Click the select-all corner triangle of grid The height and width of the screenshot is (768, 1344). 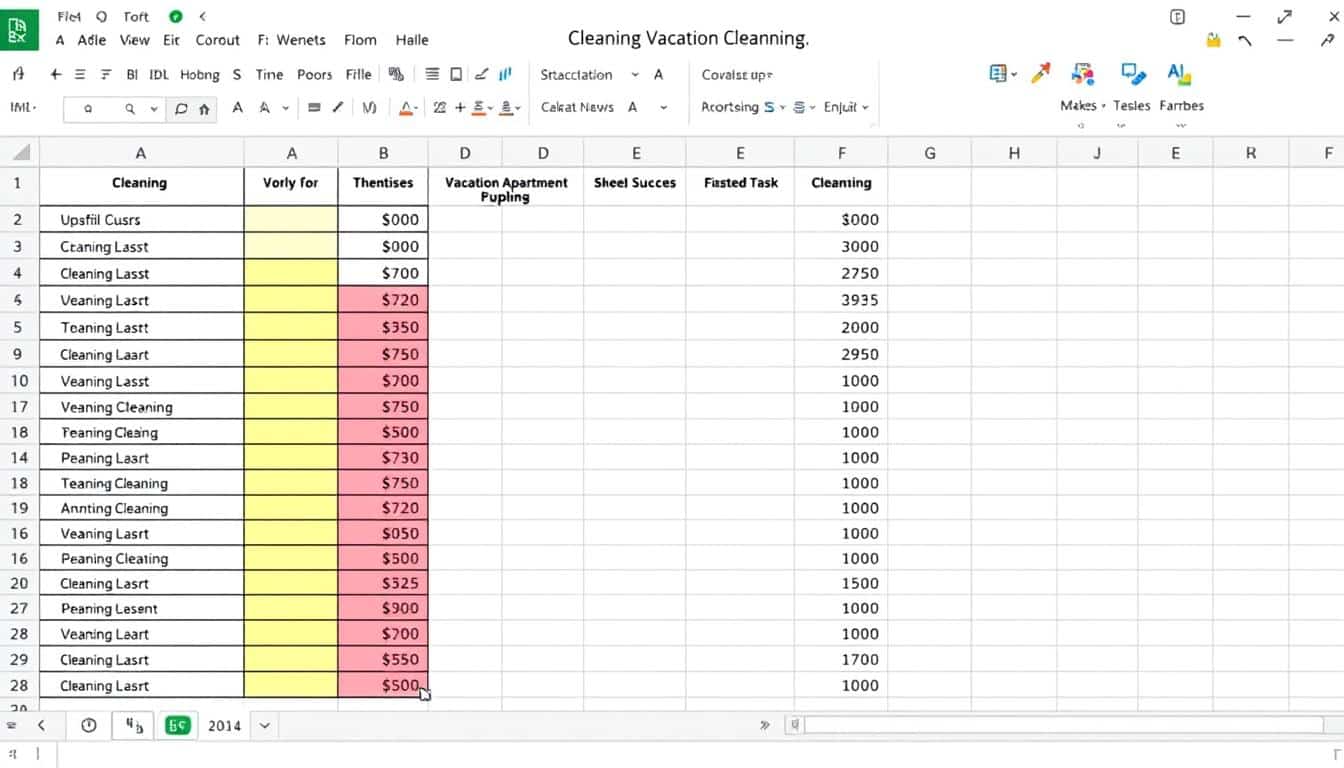(x=20, y=153)
